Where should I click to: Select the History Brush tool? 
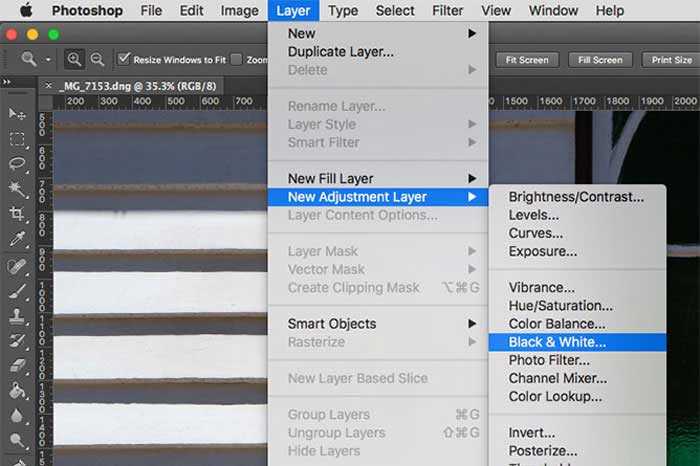[x=17, y=341]
